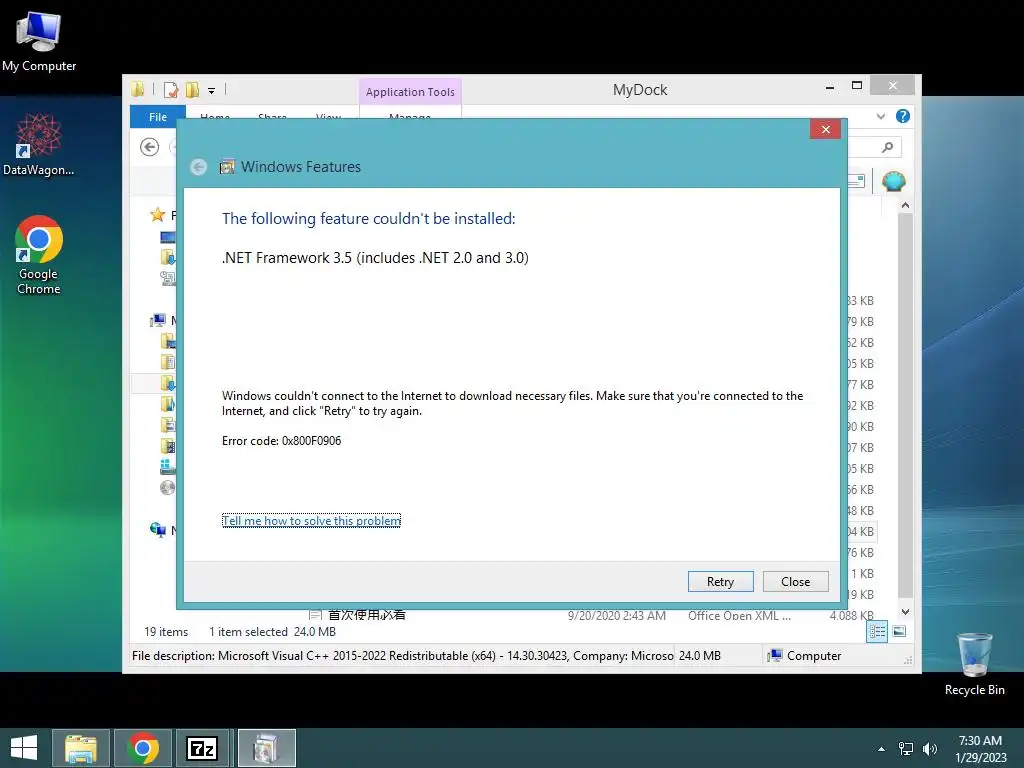This screenshot has height=768, width=1024.
Task: Click the 'Error code: 0x800F0906' text
Action: pos(281,441)
